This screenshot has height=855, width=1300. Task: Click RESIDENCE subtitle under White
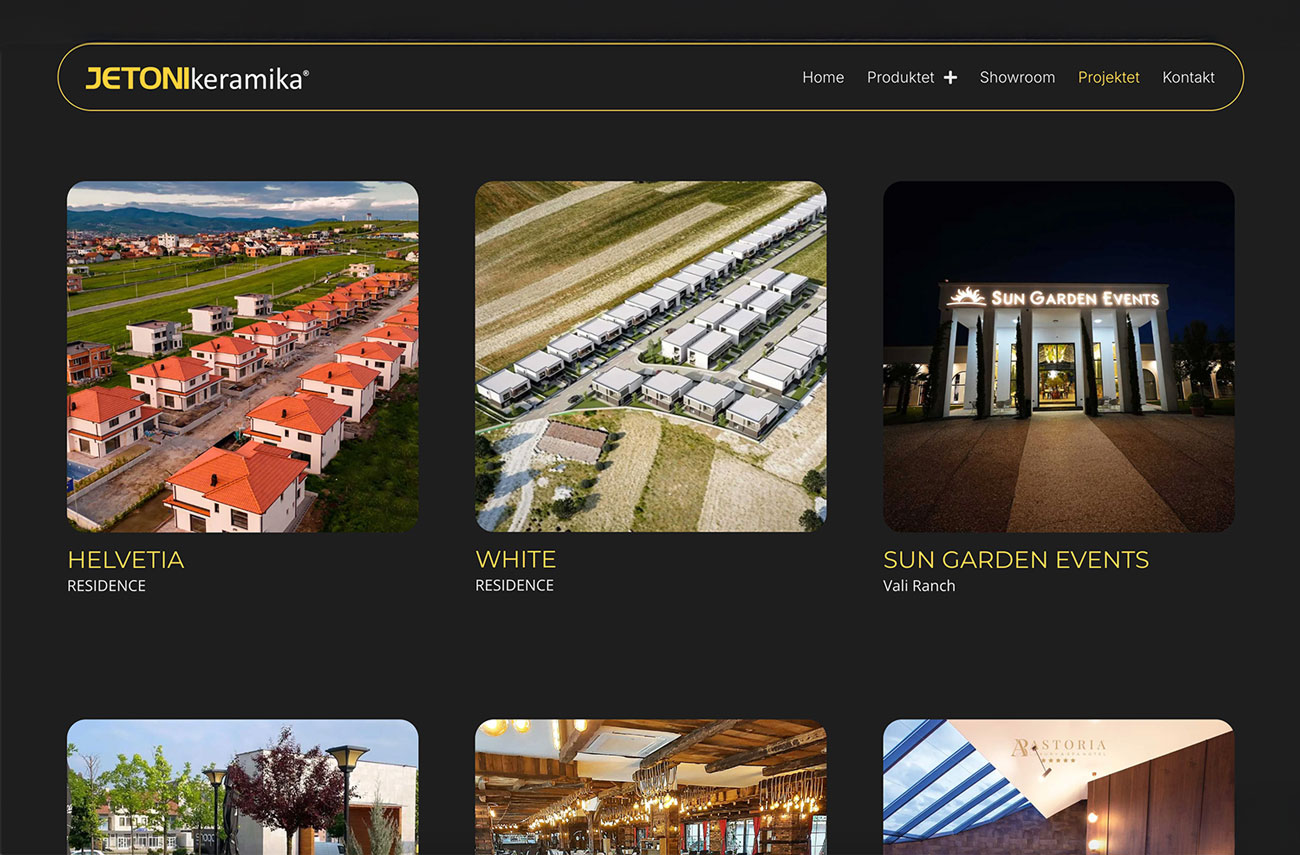pos(514,586)
